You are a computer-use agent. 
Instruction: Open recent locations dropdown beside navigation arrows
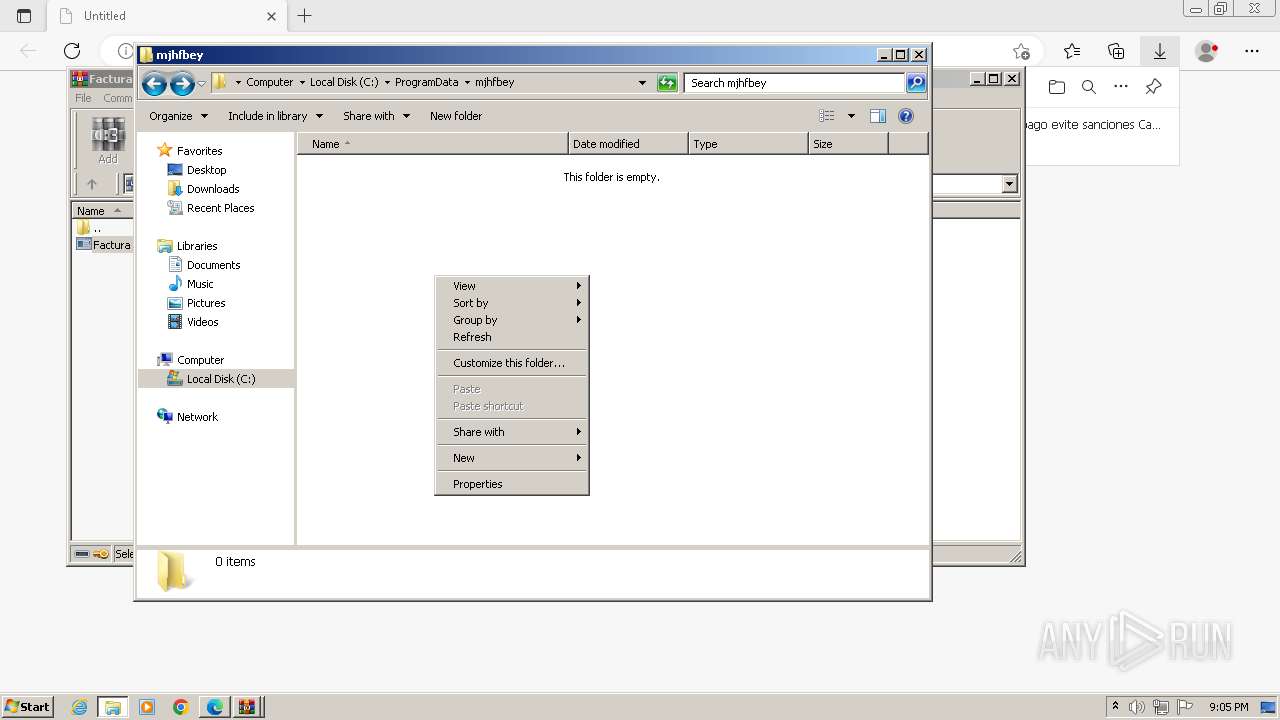[x=201, y=83]
